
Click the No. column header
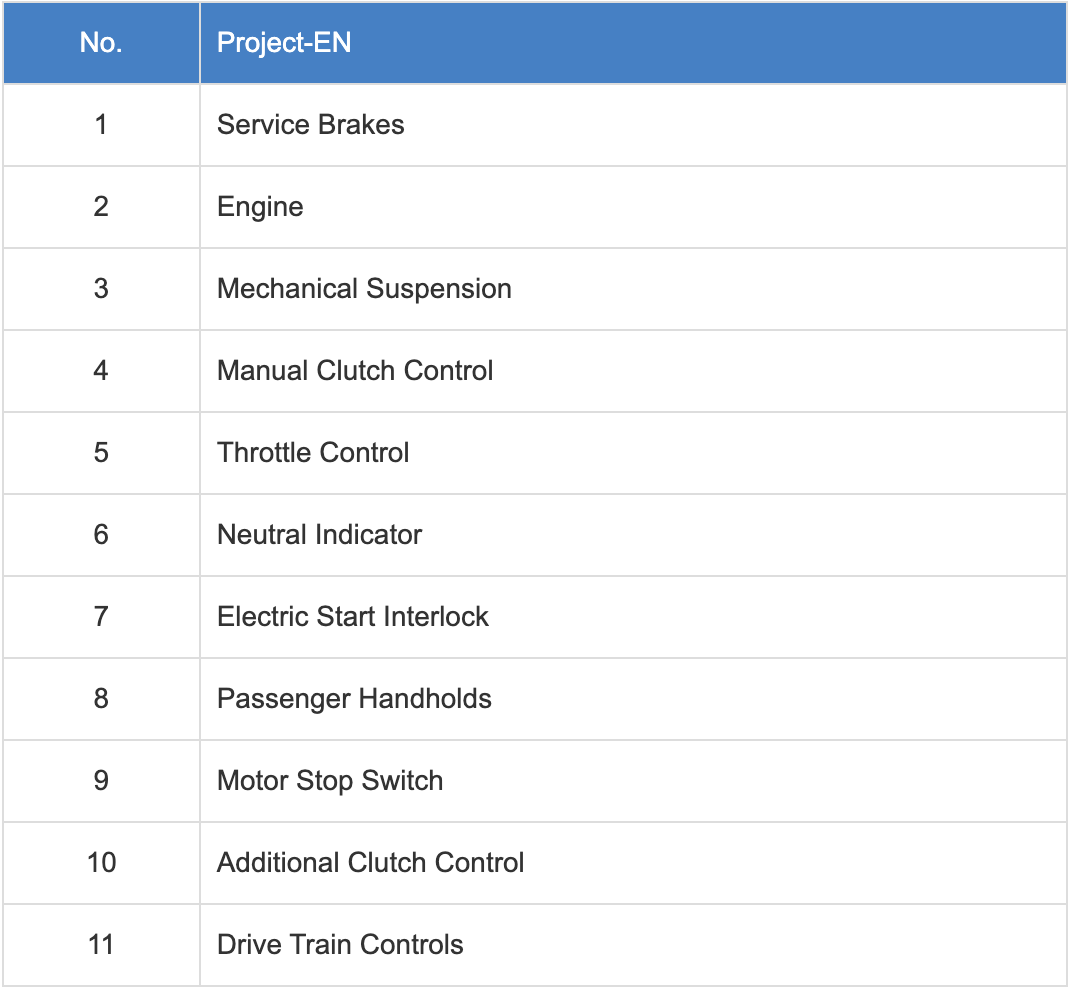pos(101,42)
